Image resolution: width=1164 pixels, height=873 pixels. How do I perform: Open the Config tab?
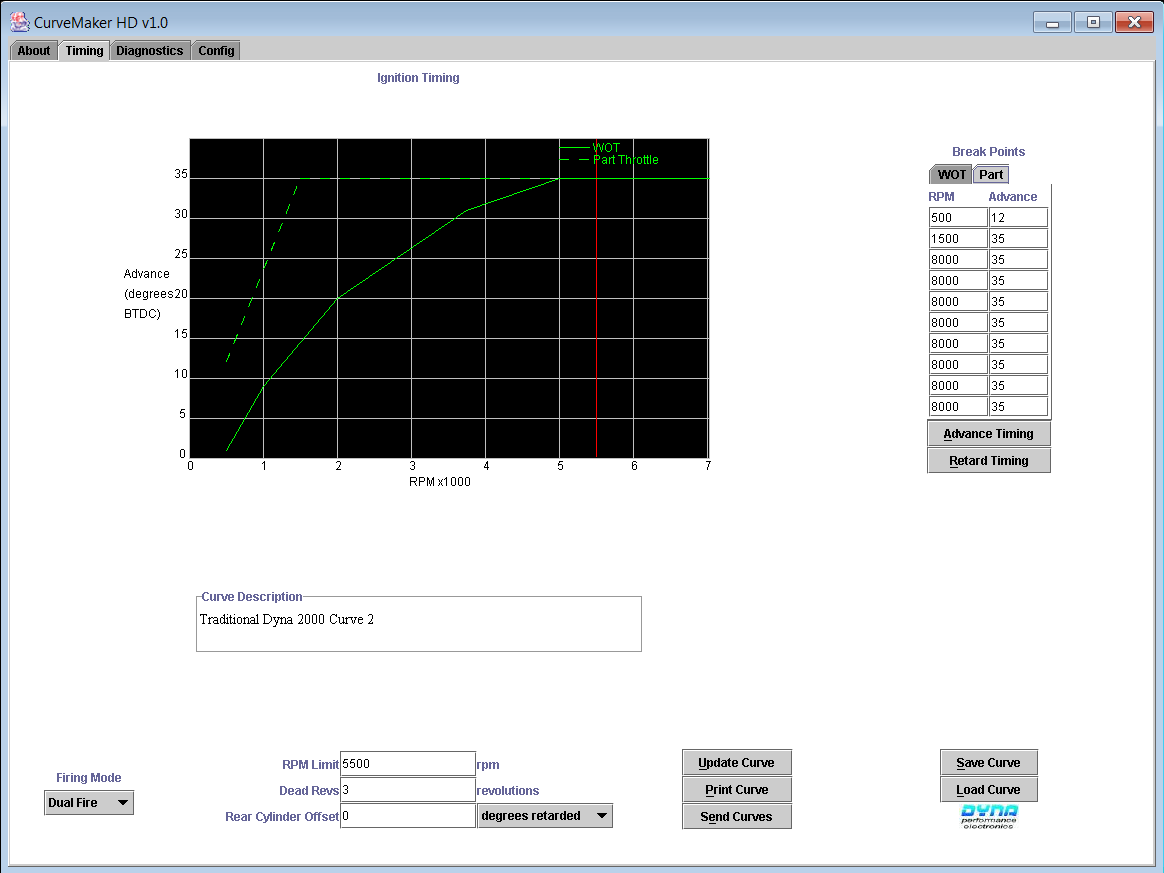(216, 51)
